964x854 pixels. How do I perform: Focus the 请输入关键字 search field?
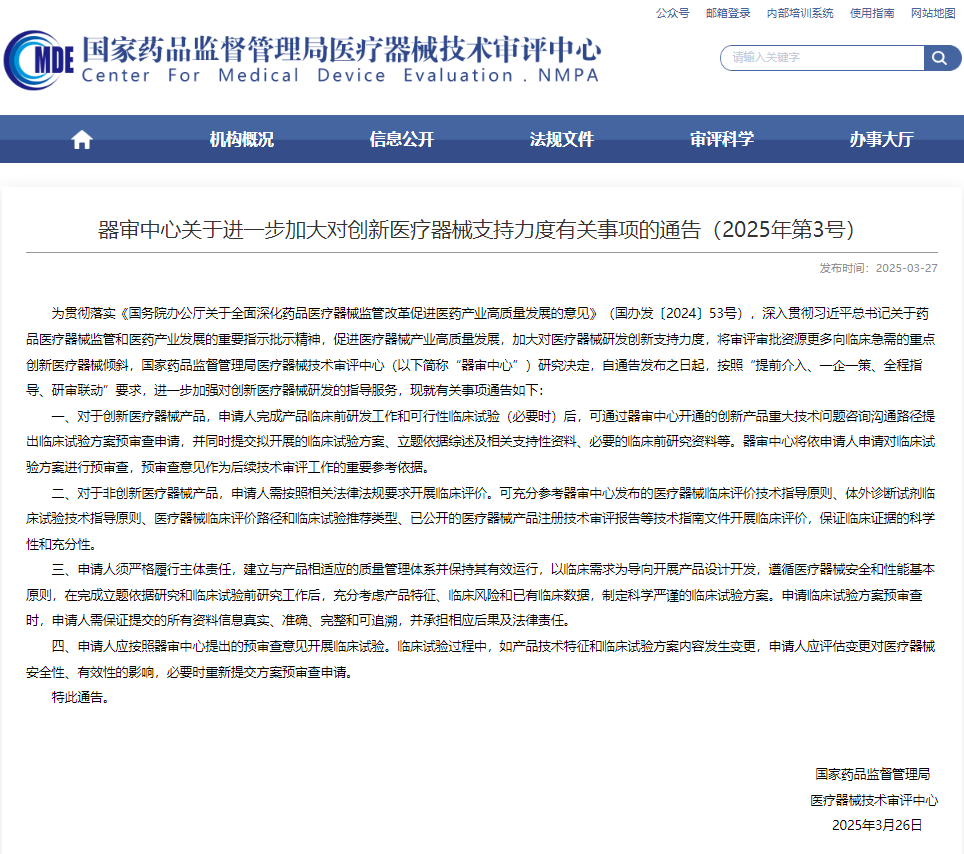click(823, 58)
